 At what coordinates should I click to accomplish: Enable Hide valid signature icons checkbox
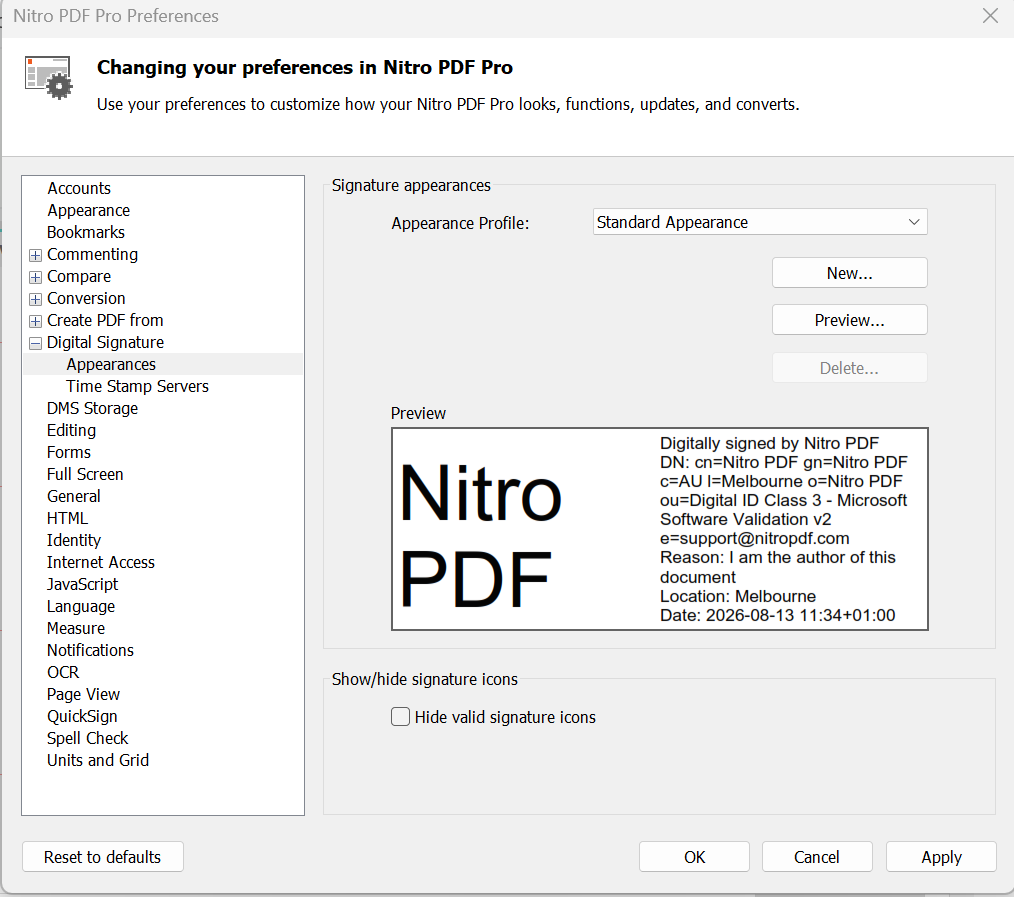(x=400, y=717)
